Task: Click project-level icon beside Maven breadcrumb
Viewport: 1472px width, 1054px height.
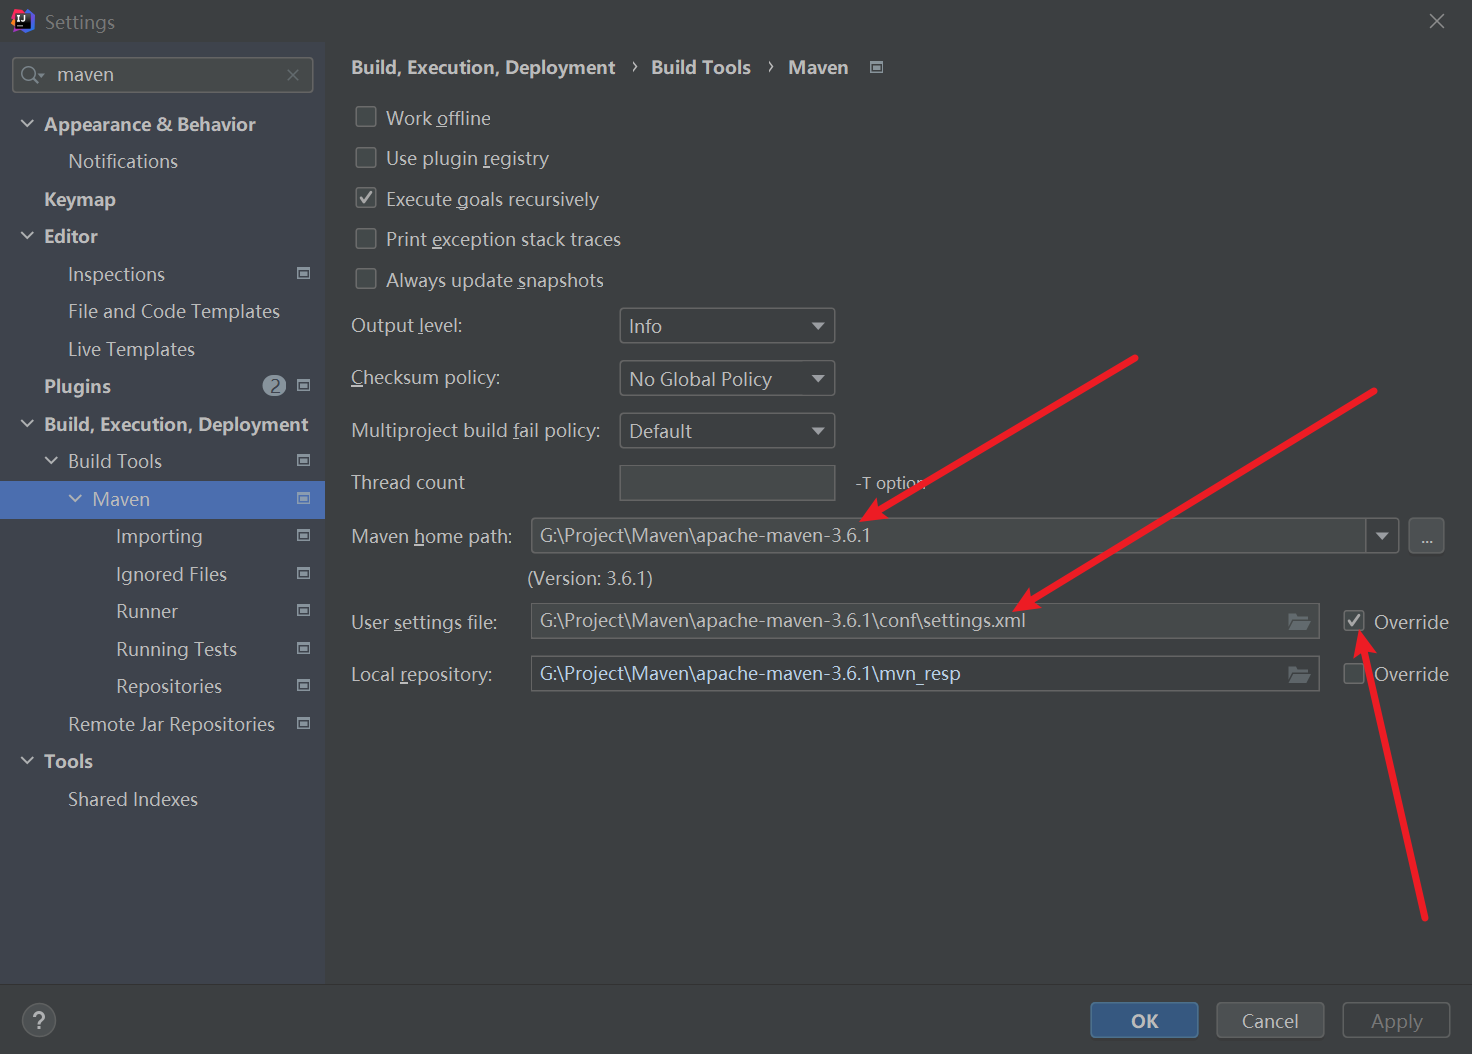Action: (877, 67)
